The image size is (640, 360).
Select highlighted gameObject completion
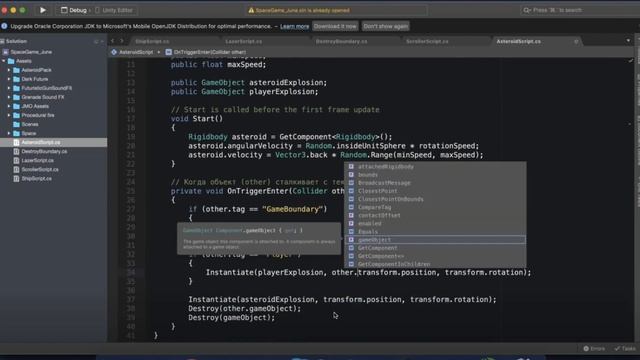(x=435, y=240)
